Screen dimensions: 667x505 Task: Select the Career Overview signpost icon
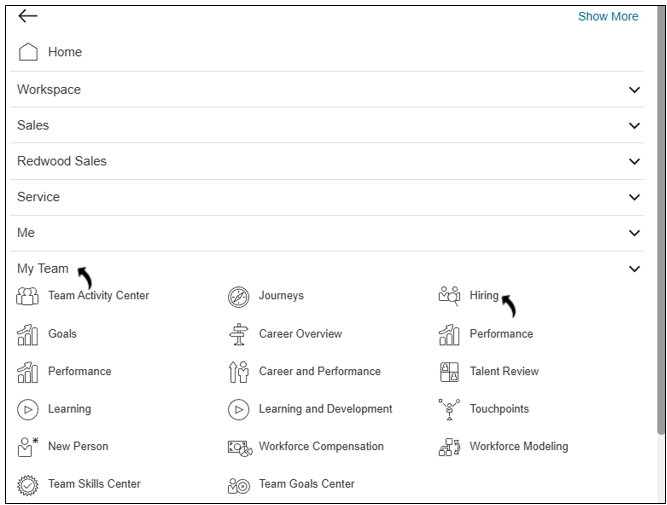point(238,334)
